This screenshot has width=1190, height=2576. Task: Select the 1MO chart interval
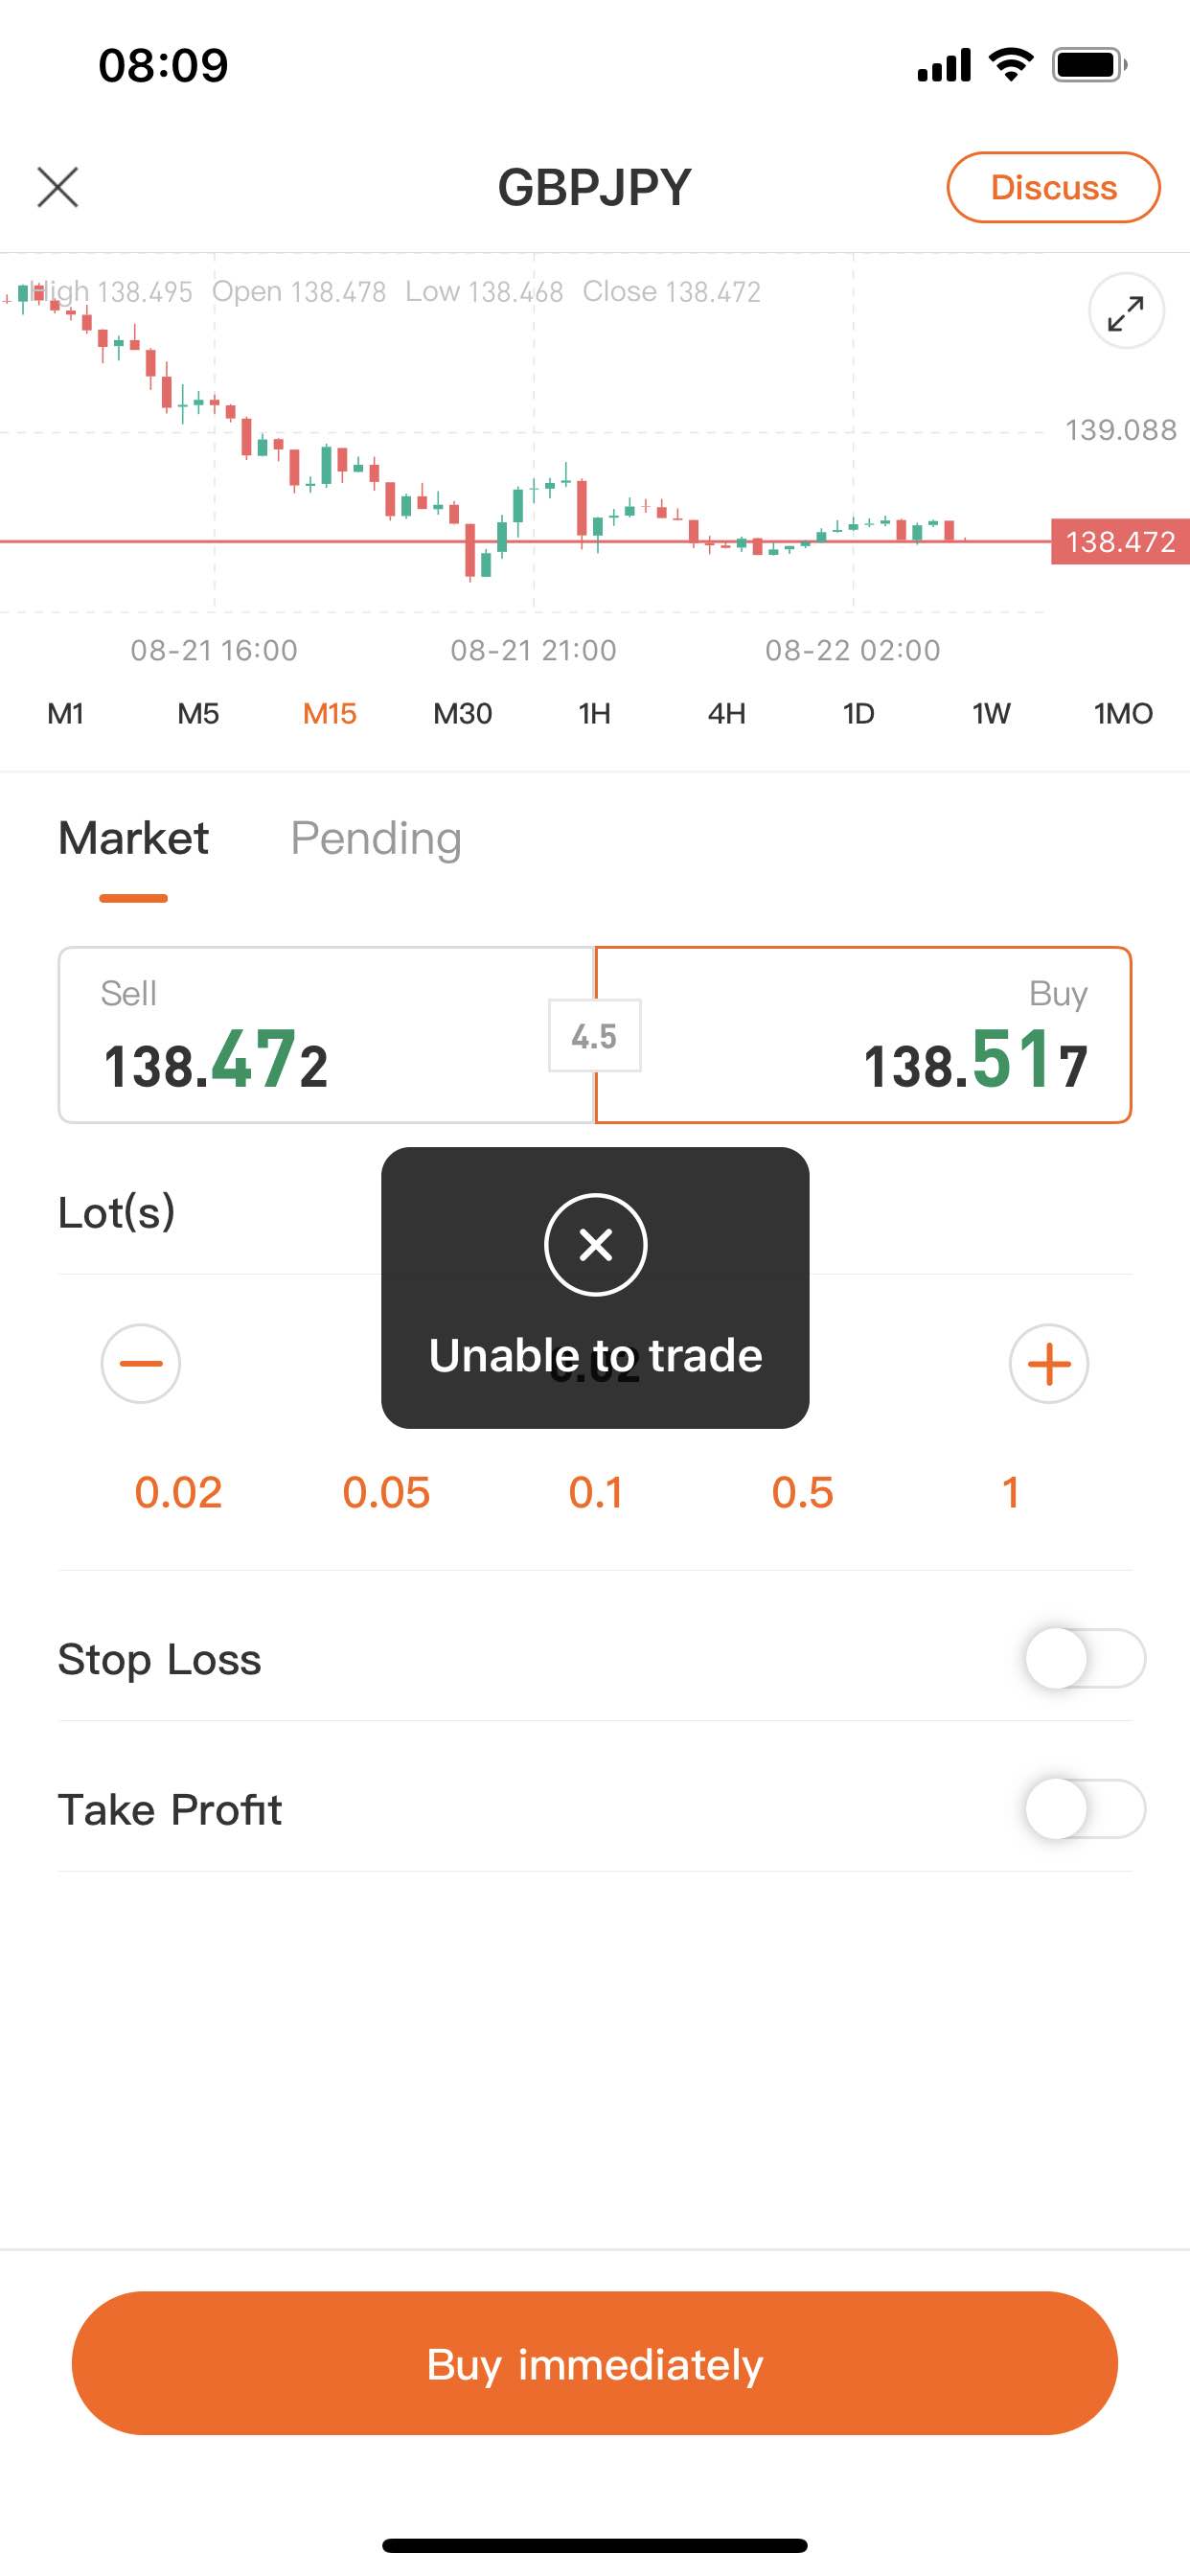1123,713
